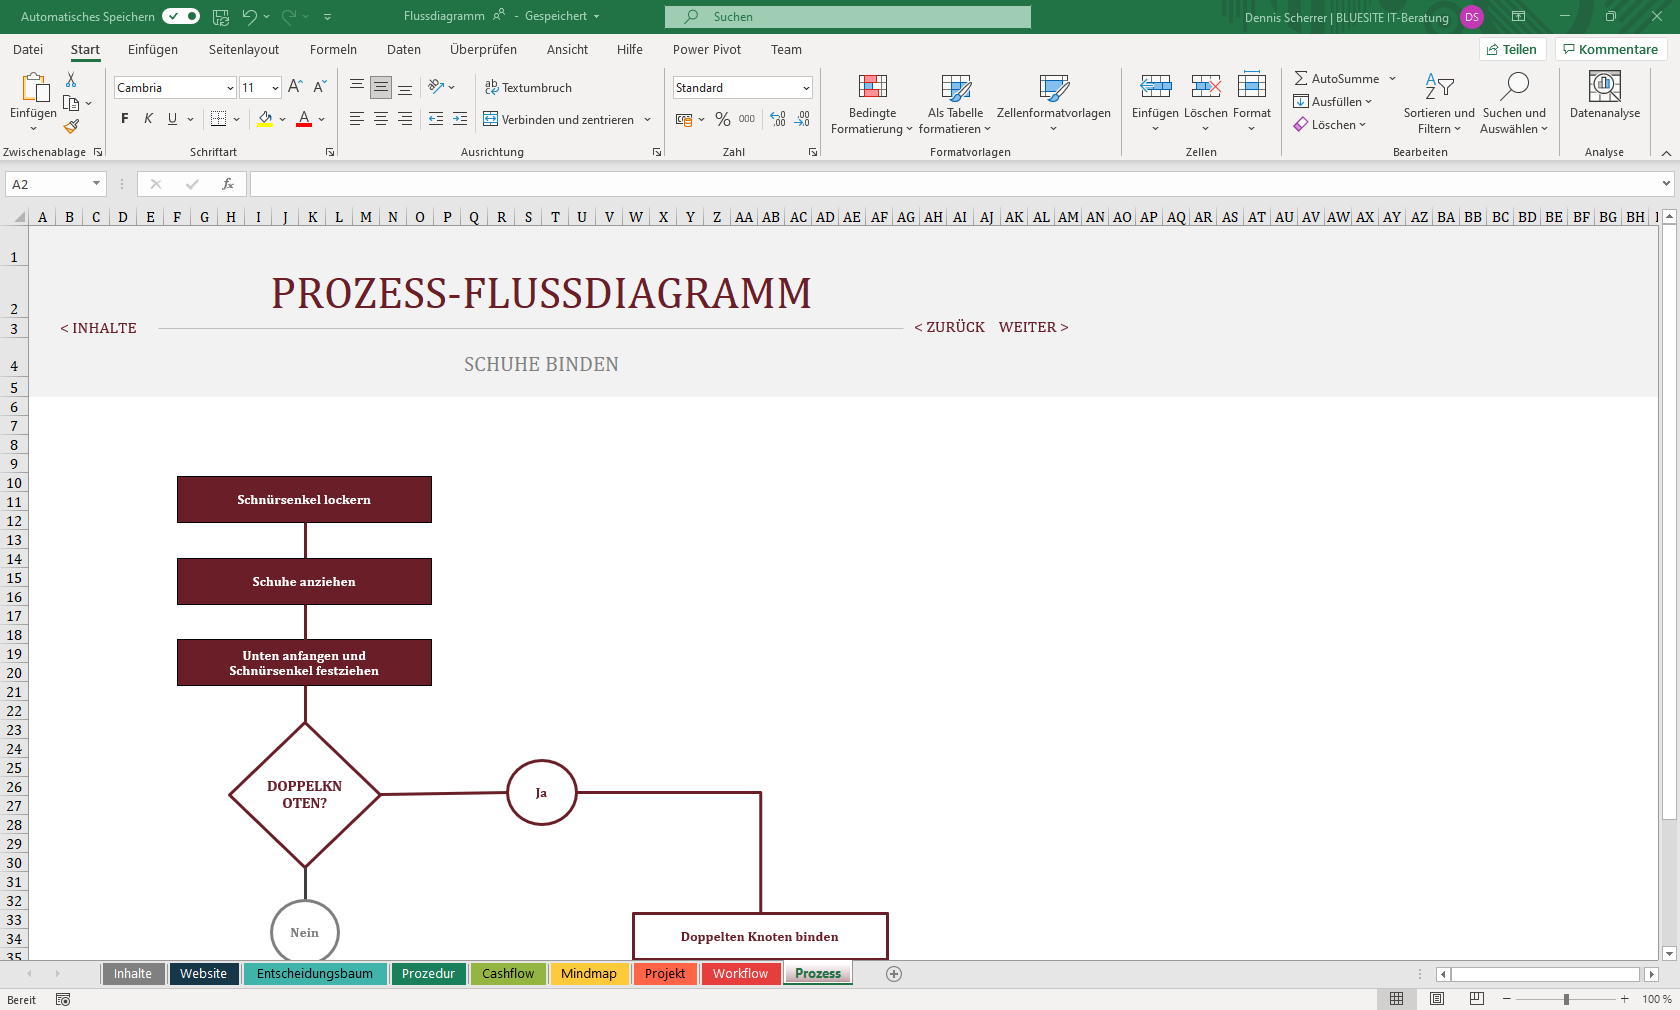Apply percent format with the Prozent icon
The width and height of the screenshot is (1680, 1010).
tap(722, 118)
